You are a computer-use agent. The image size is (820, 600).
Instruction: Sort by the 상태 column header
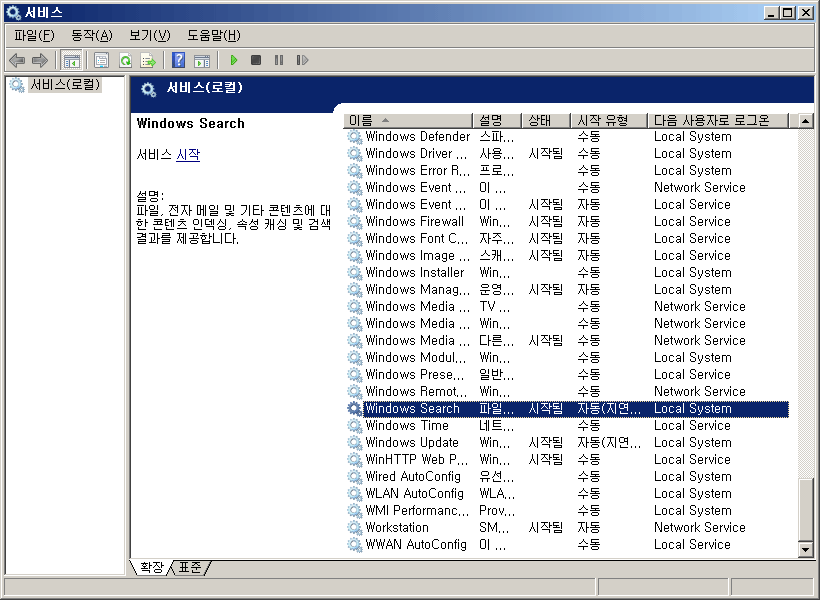(x=545, y=120)
